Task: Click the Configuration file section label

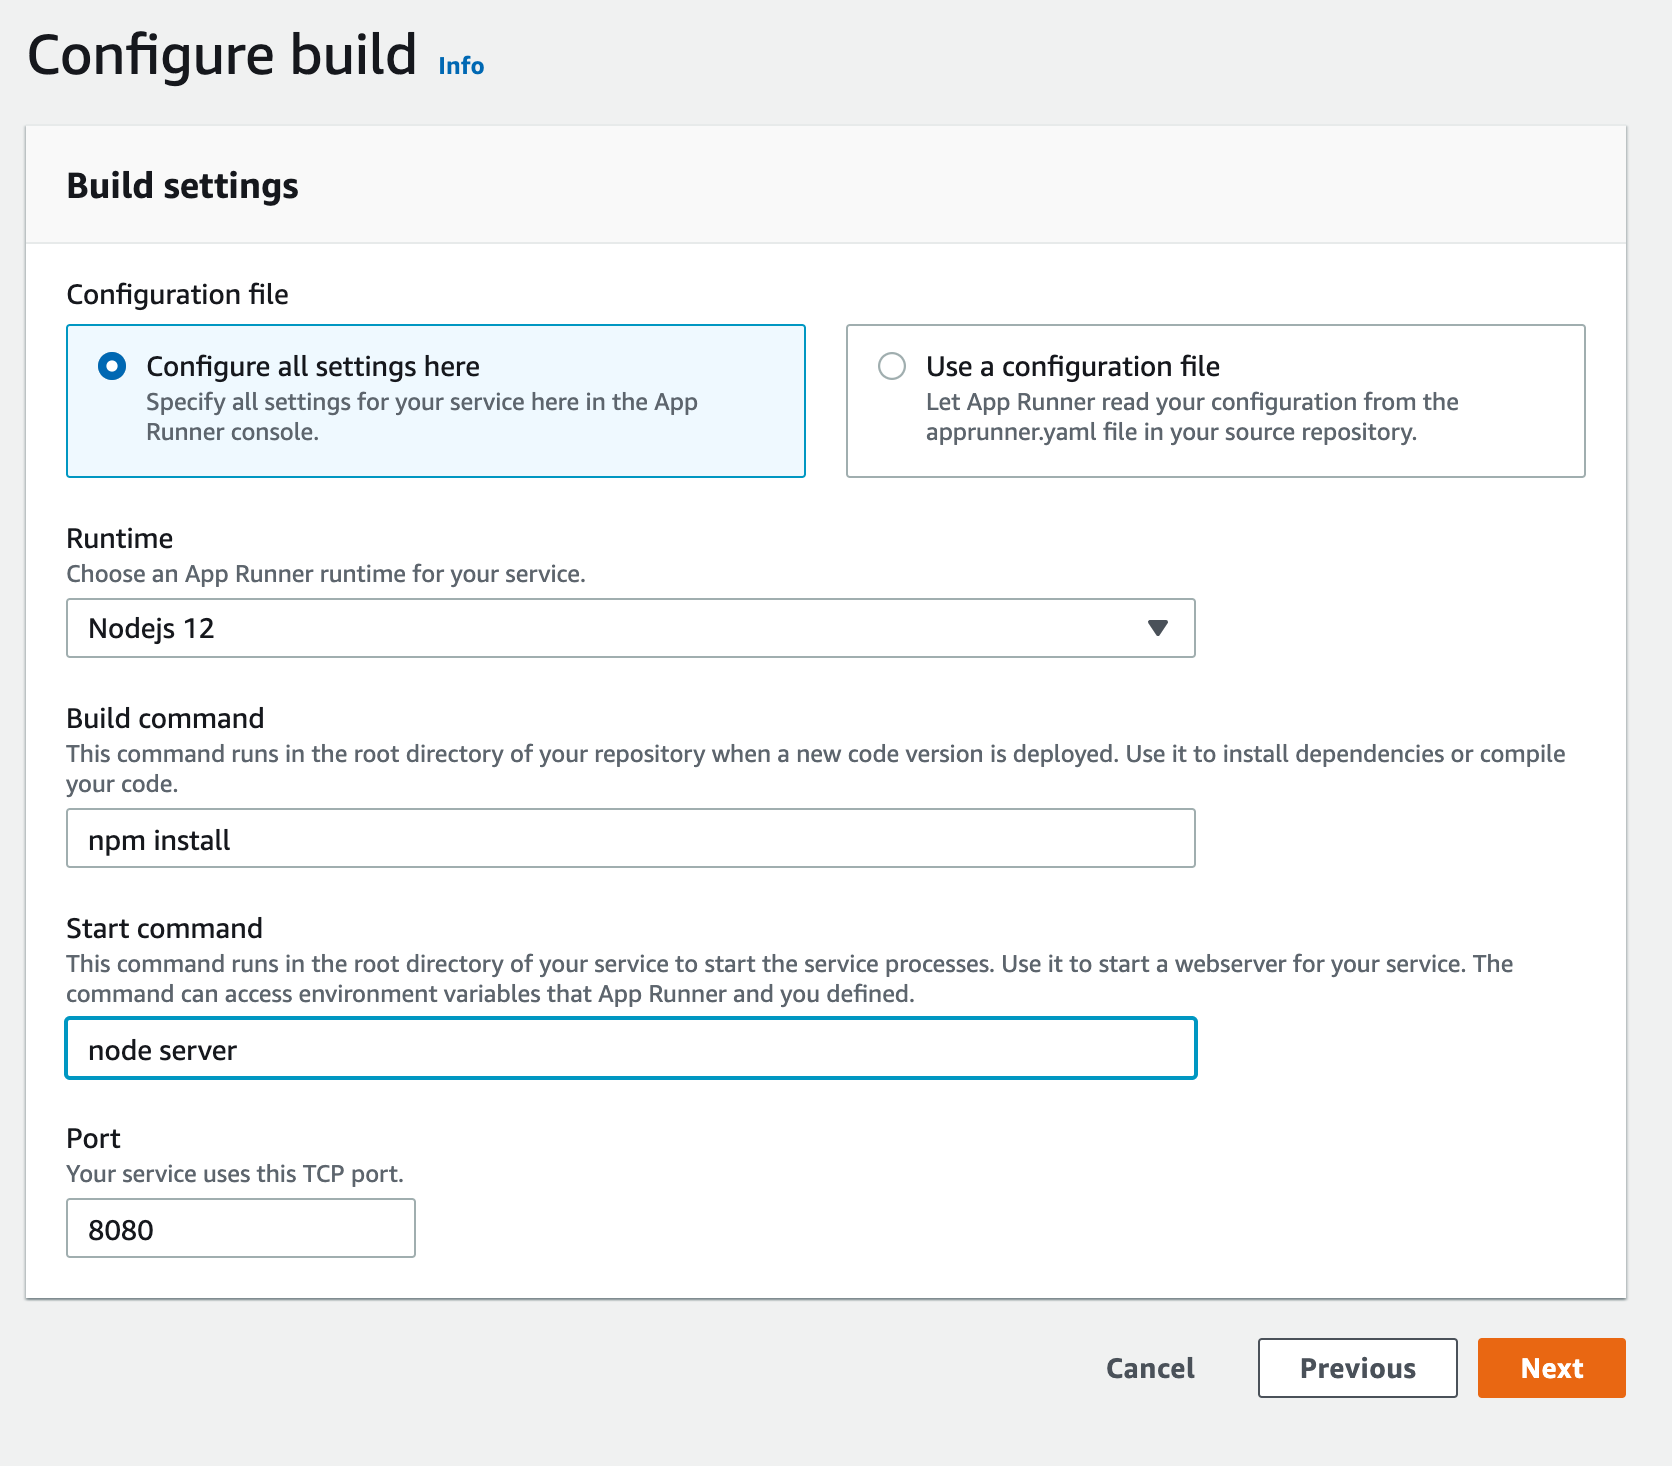Action: tap(177, 295)
